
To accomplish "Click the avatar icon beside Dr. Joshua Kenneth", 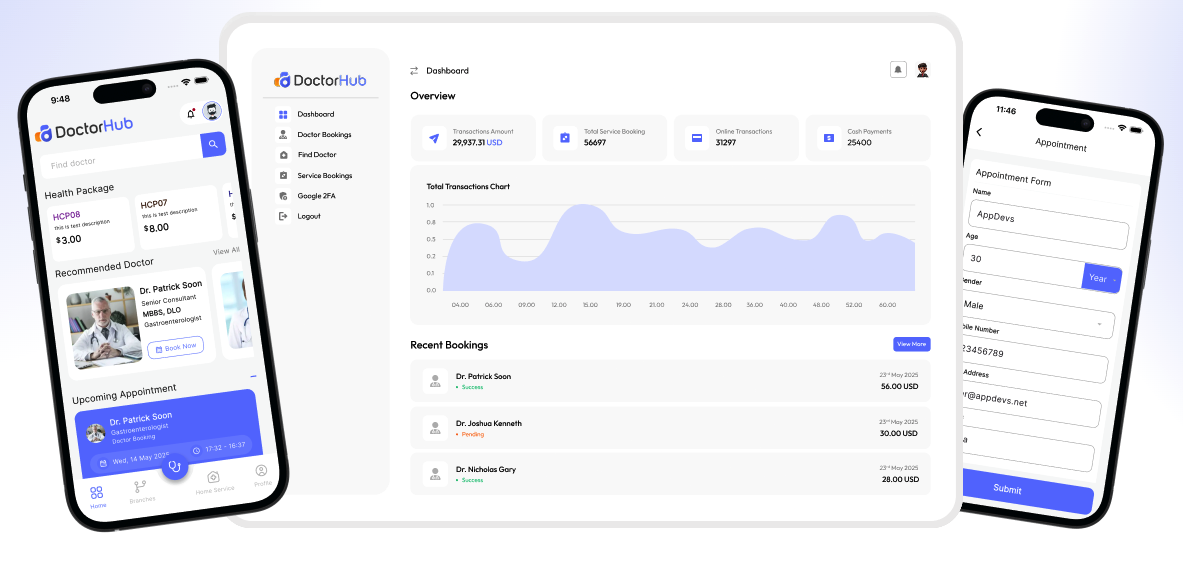I will 435,428.
